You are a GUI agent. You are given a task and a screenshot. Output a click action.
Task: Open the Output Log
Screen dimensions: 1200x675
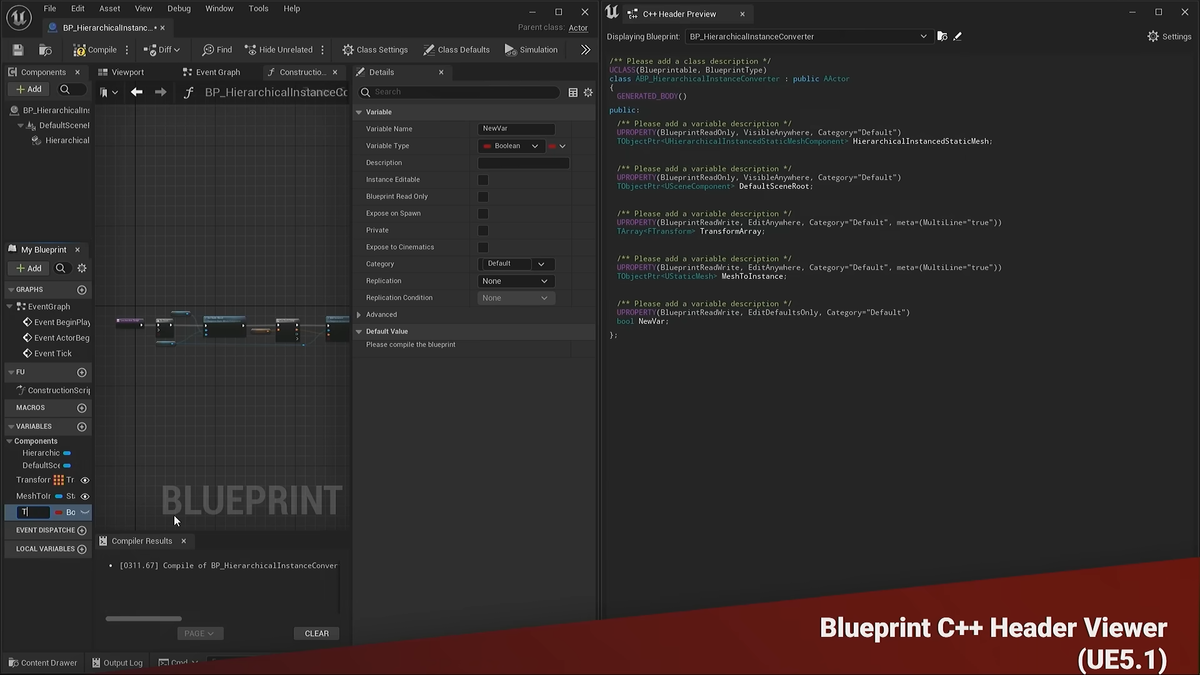point(117,663)
